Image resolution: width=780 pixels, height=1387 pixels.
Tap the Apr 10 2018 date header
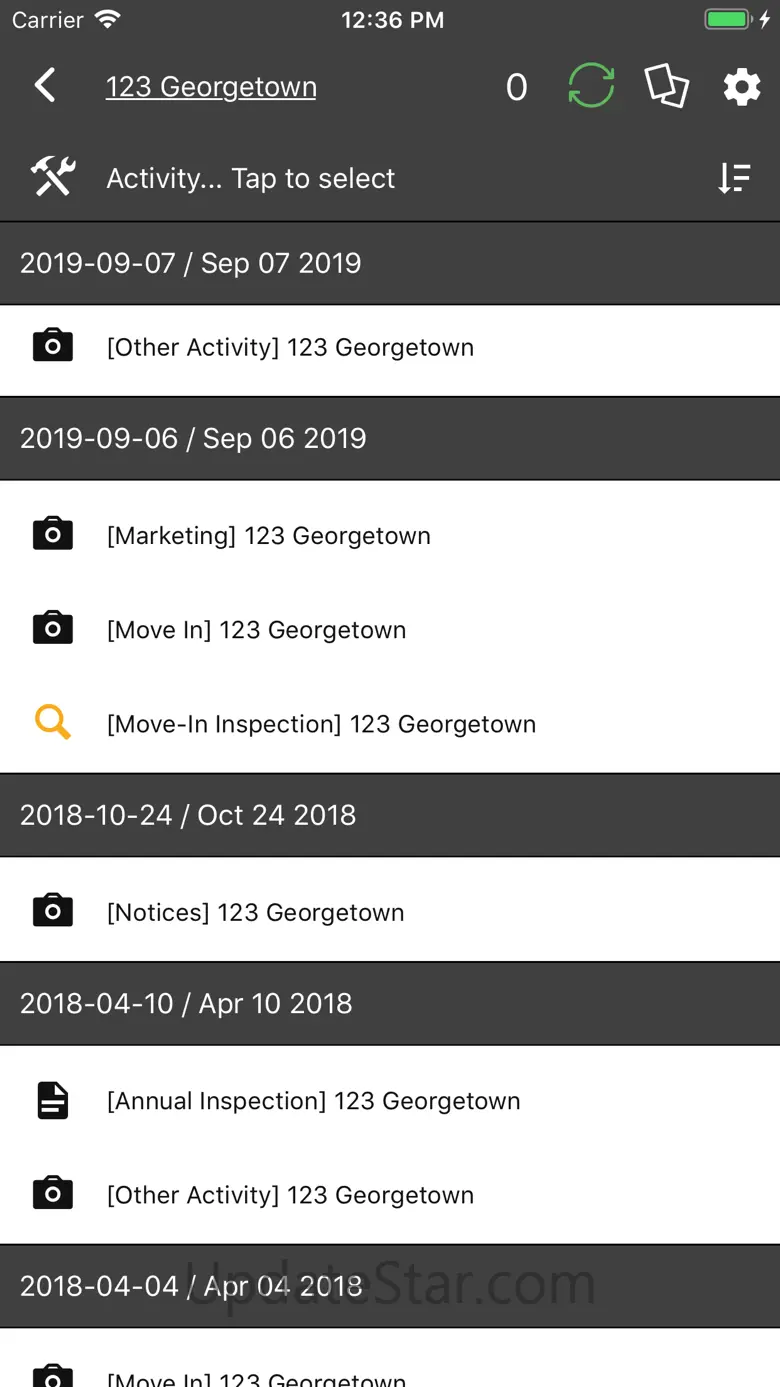tap(186, 1004)
